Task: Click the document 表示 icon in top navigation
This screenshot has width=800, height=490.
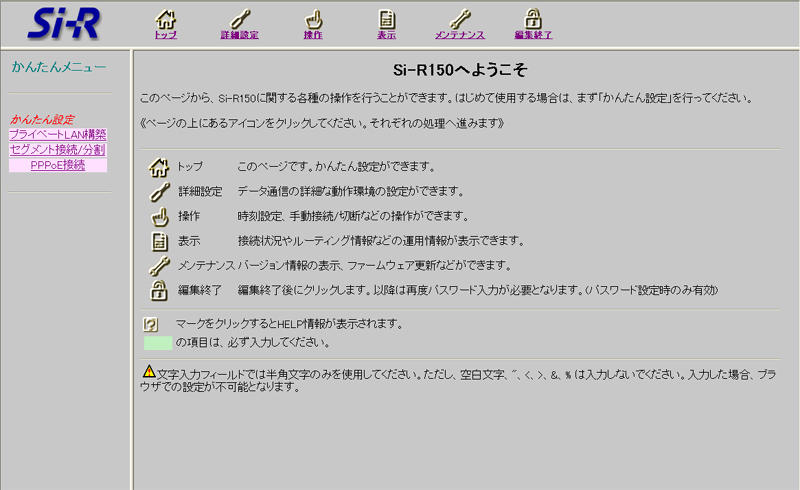Action: click(387, 19)
